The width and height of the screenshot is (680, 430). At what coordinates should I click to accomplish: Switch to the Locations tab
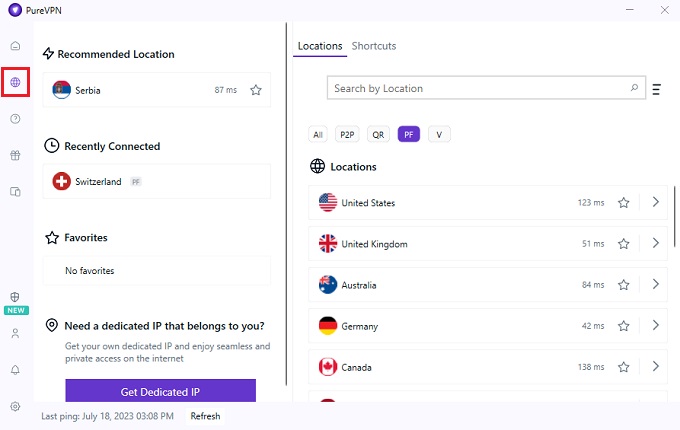320,46
